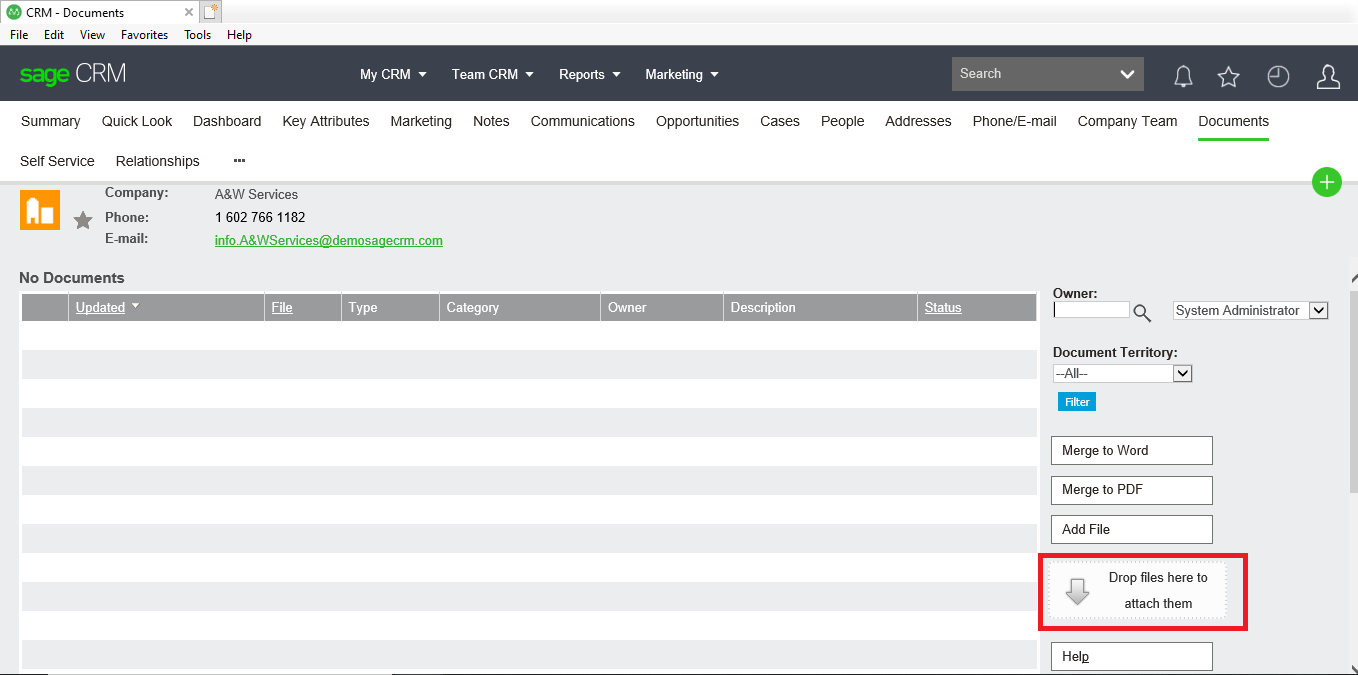Screen dimensions: 1358x675
Task: Mark A&W Services as favorite star
Action: pos(83,220)
